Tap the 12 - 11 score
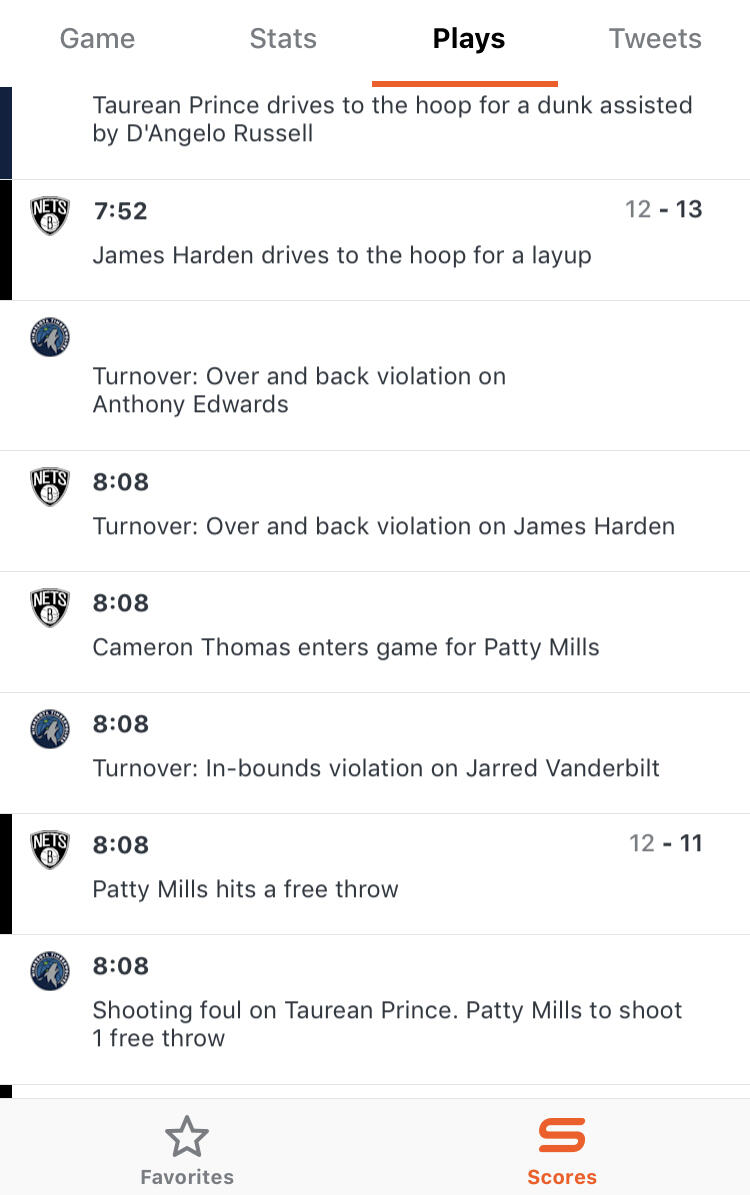Image resolution: width=750 pixels, height=1195 pixels. click(665, 844)
